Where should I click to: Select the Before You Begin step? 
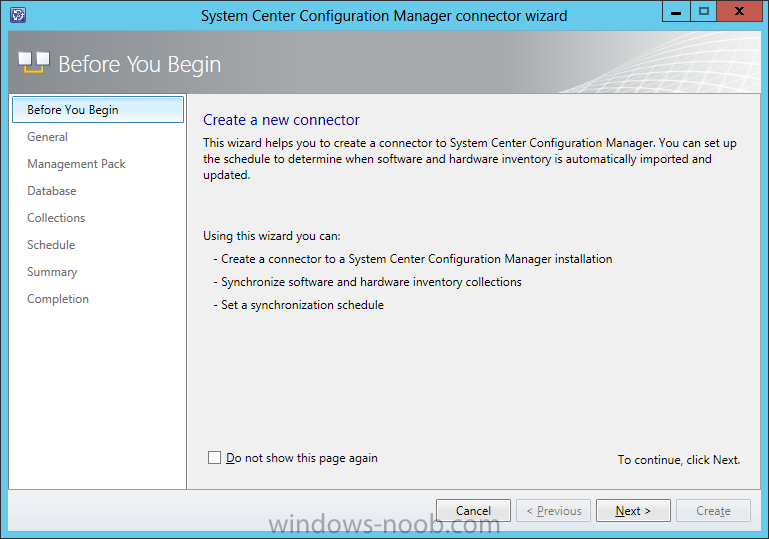(x=98, y=109)
